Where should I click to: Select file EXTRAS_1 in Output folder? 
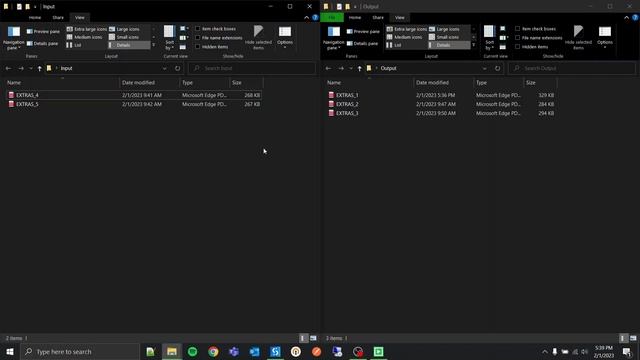441,95
